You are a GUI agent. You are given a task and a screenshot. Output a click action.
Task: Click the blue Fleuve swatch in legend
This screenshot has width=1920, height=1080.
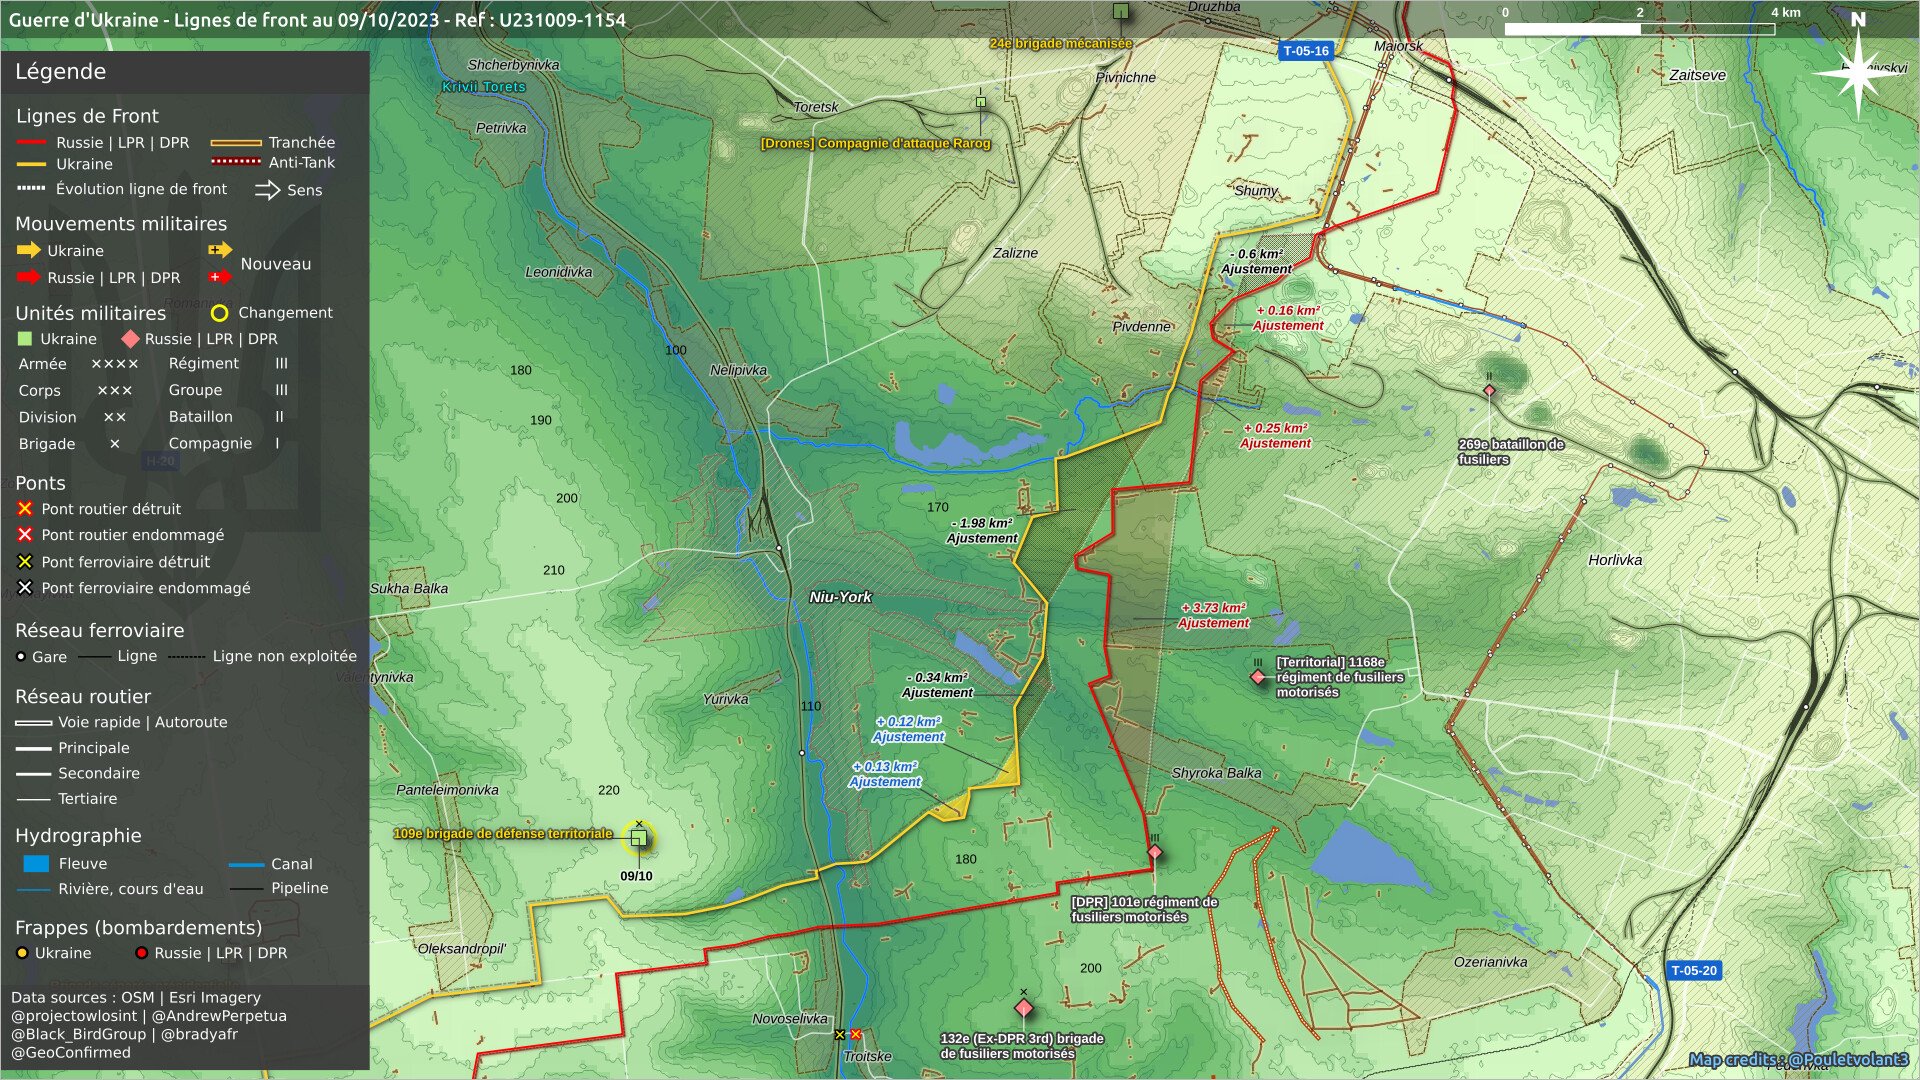[x=36, y=863]
